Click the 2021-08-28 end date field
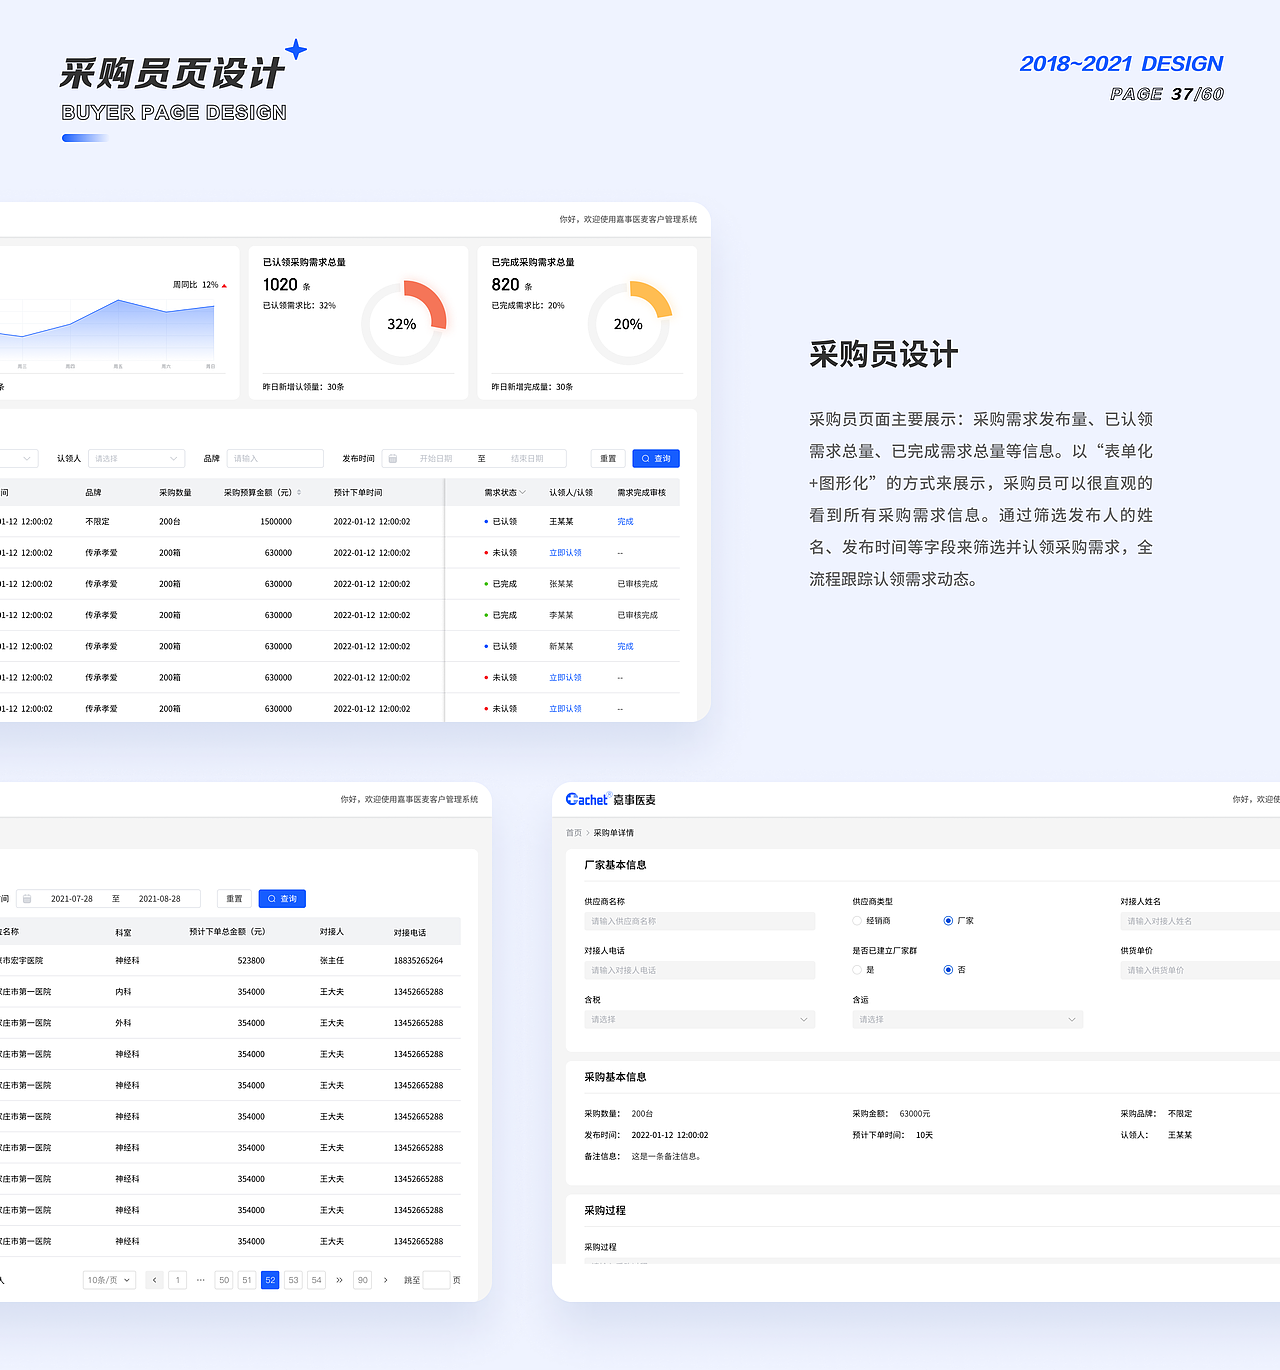1280x1370 pixels. [160, 899]
